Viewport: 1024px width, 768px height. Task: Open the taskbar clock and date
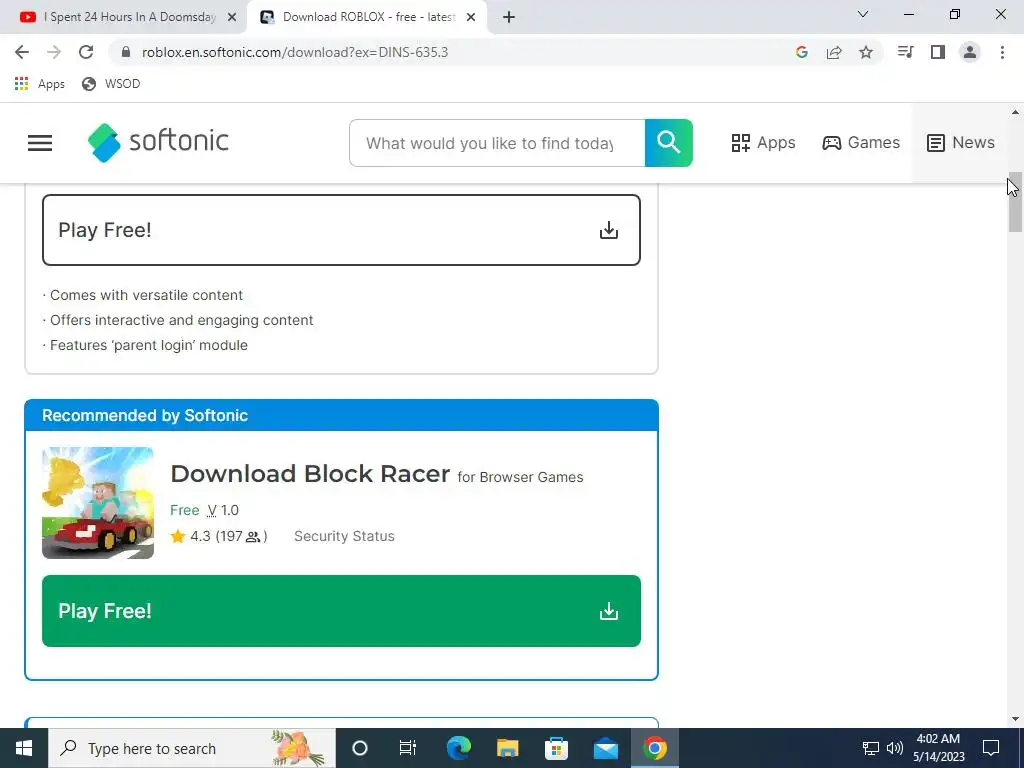point(938,748)
